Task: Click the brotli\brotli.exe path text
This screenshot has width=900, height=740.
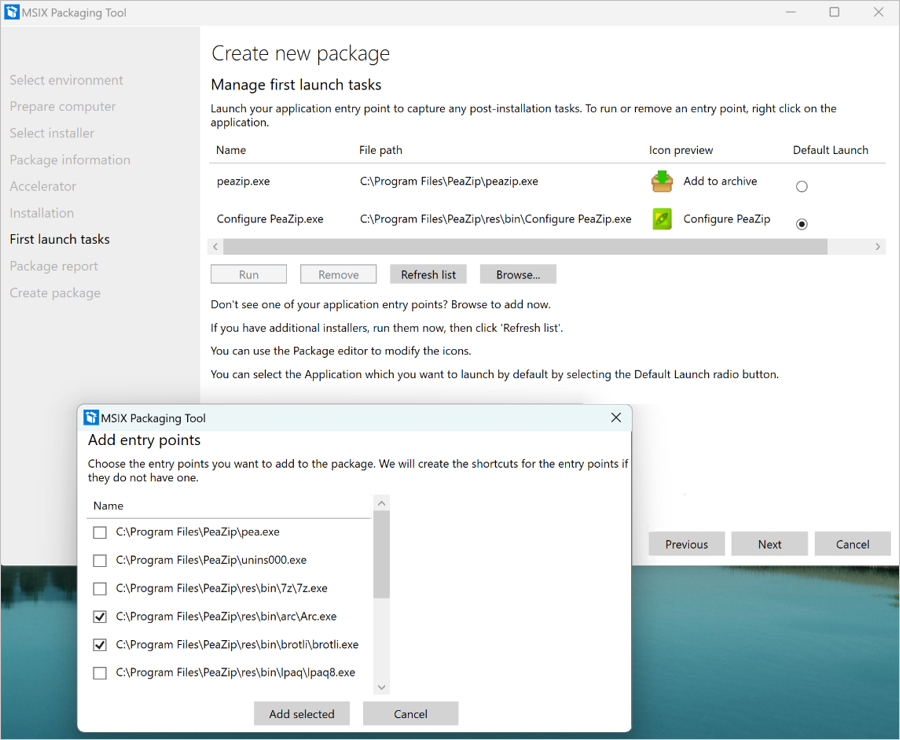Action: [x=237, y=645]
